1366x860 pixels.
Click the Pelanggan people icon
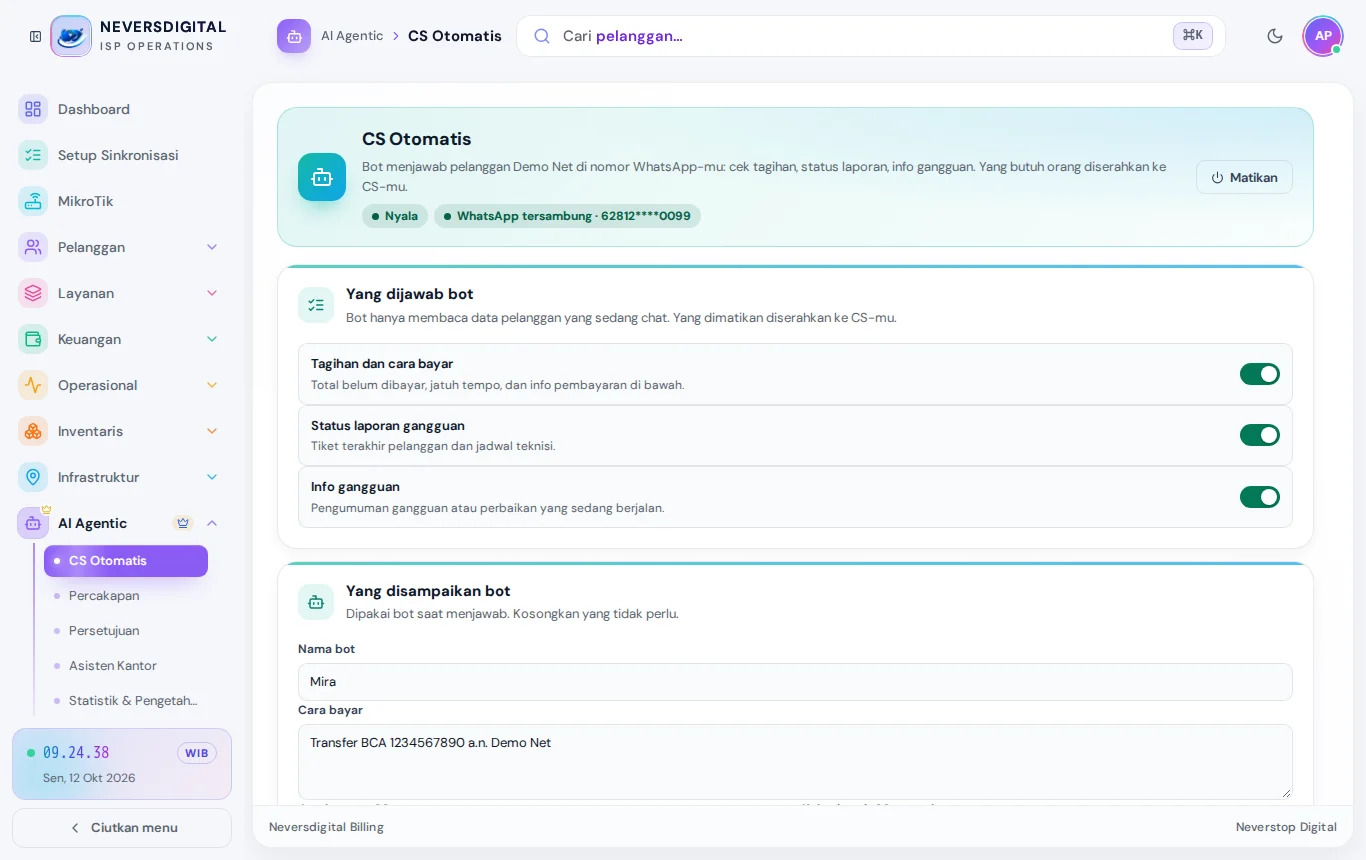[x=33, y=247]
